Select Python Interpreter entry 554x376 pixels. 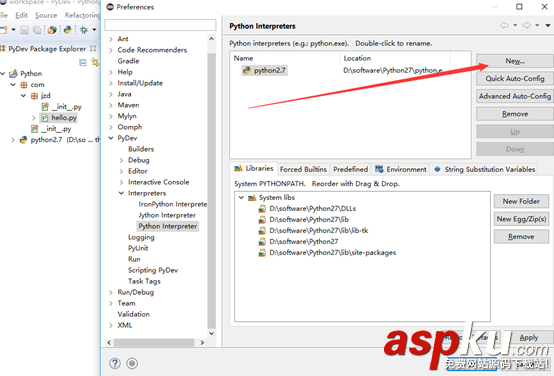167,226
